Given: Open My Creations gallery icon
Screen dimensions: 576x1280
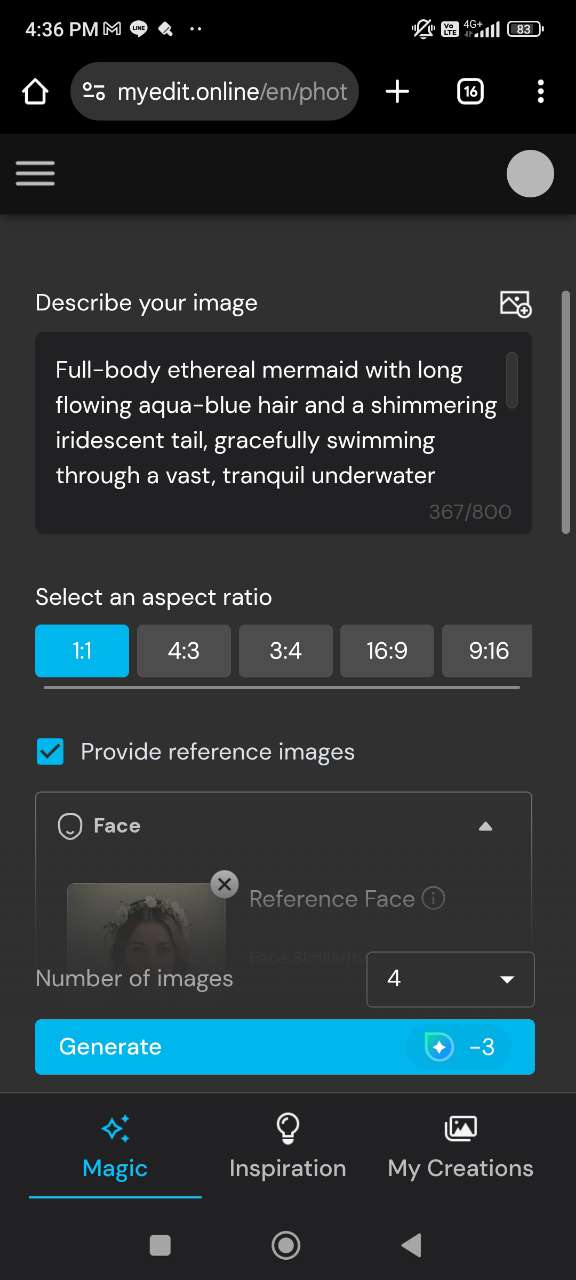Looking at the screenshot, I should [x=459, y=1127].
